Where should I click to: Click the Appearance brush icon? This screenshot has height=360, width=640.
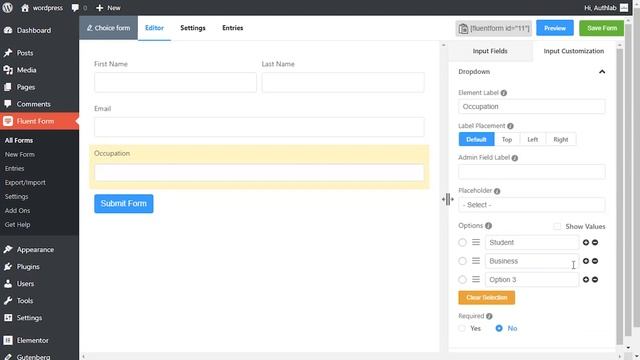[x=8, y=249]
